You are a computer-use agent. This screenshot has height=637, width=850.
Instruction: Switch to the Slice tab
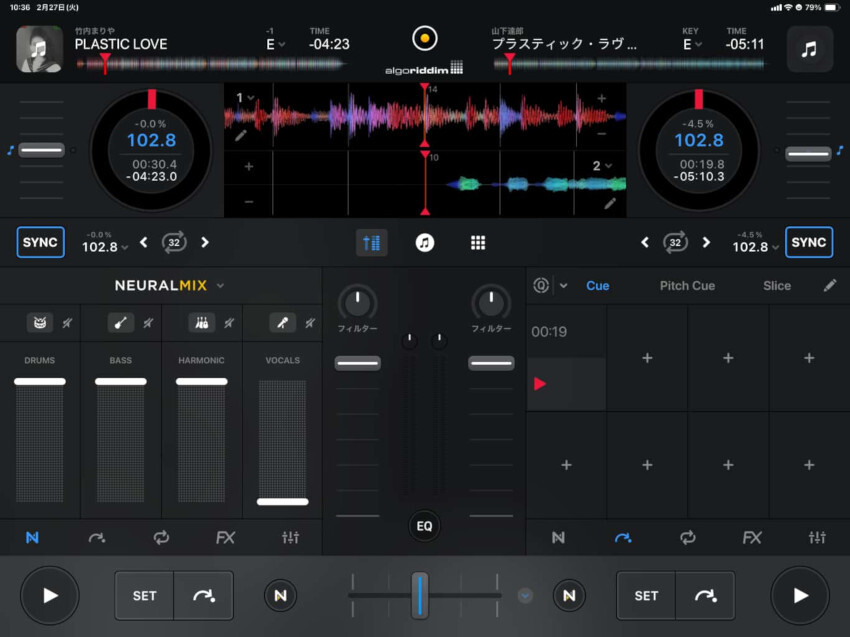pos(776,286)
